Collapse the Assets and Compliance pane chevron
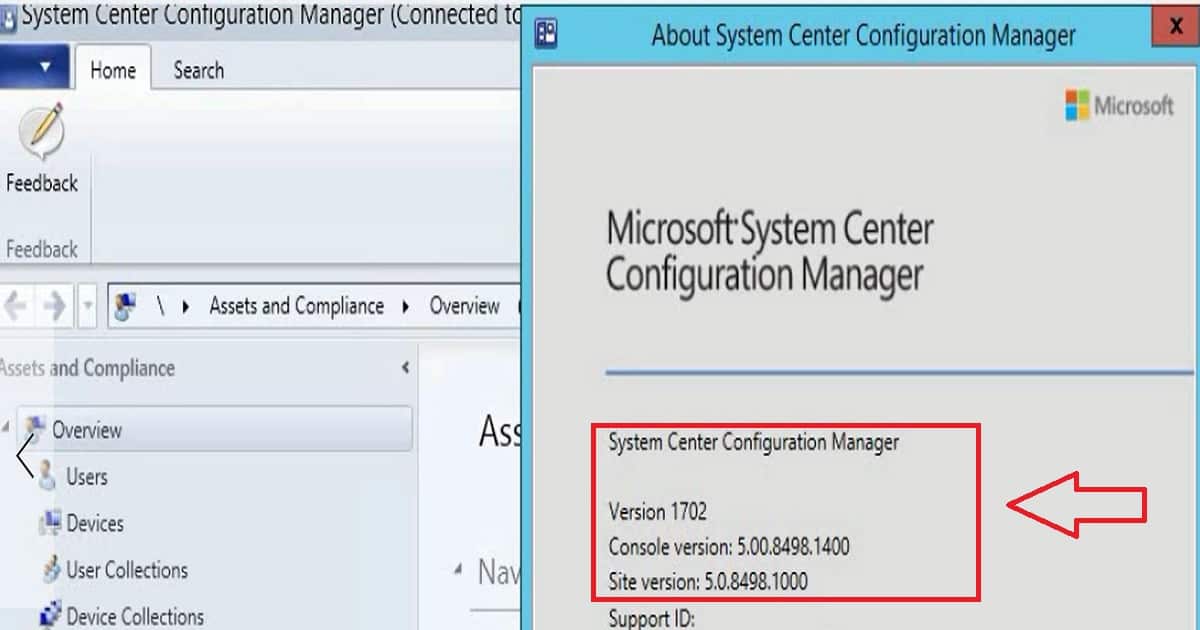 405,368
